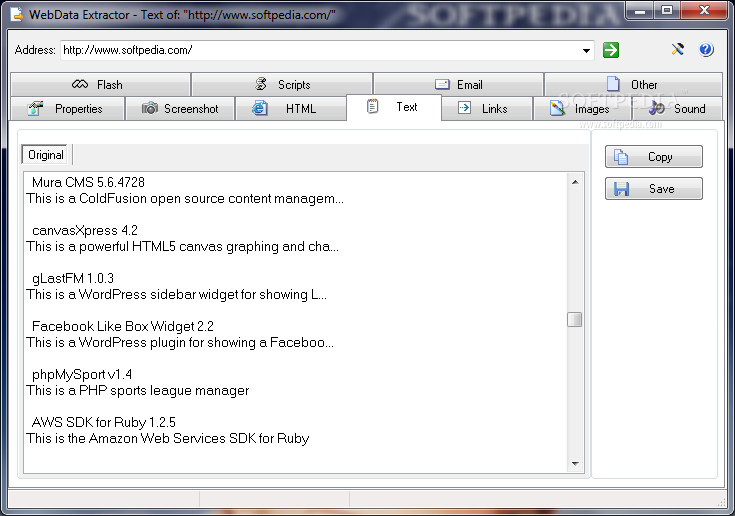Click 'This is a WordPress plugin for showing' line

pyautogui.click(x=180, y=343)
